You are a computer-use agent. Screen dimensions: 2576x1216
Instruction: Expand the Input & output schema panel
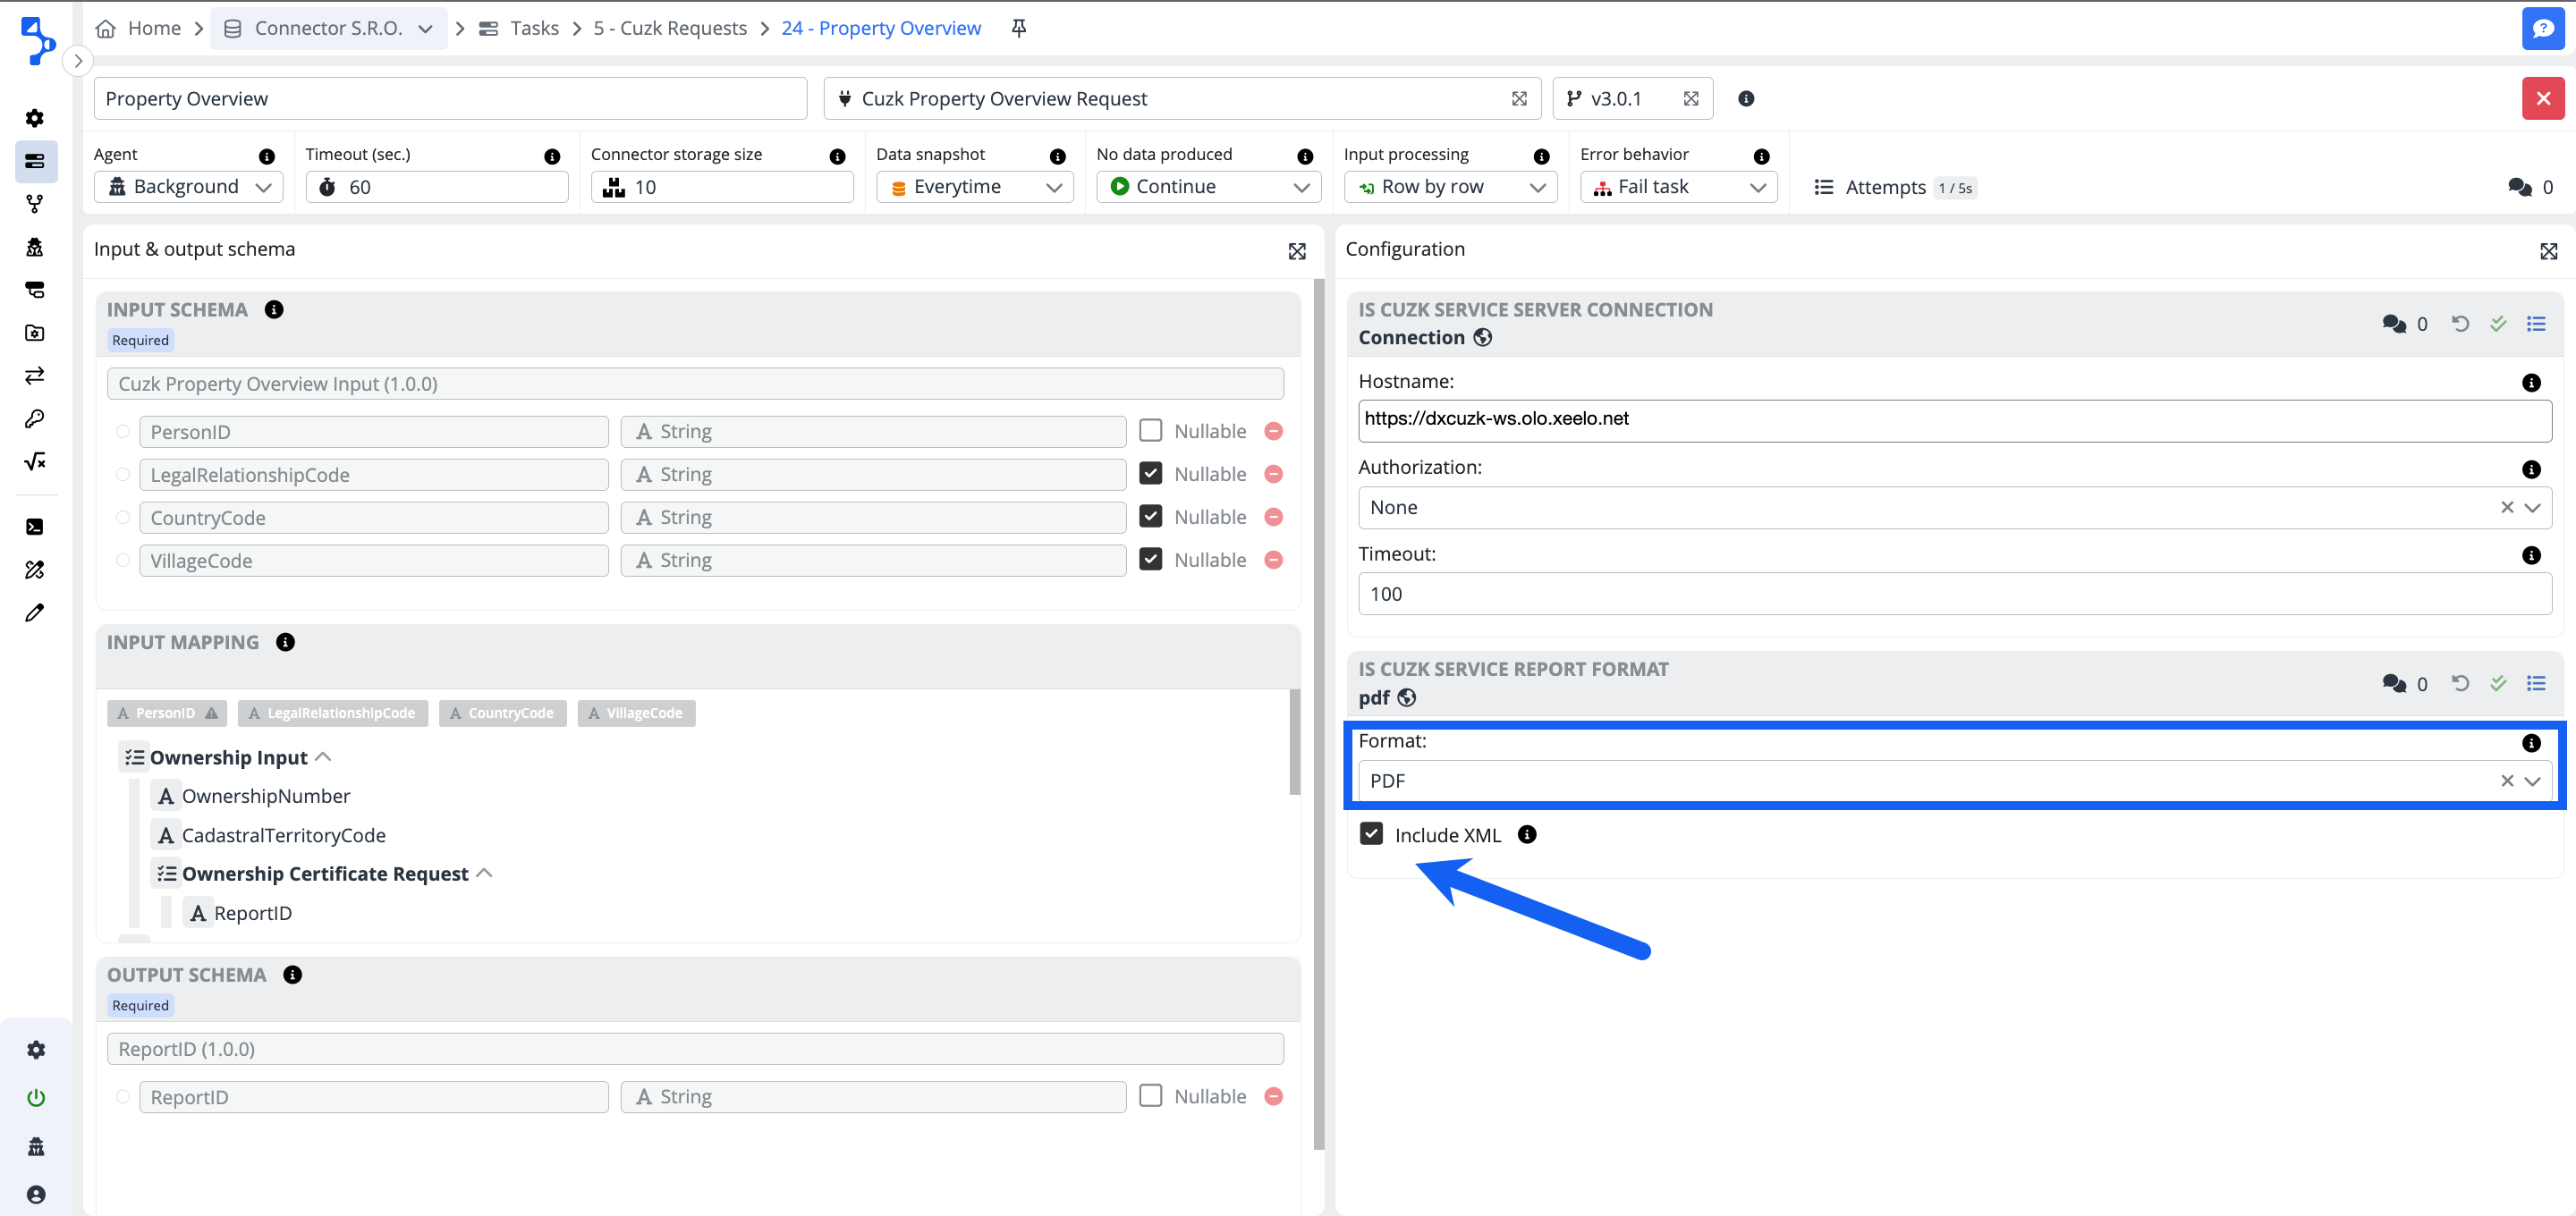click(x=1296, y=251)
